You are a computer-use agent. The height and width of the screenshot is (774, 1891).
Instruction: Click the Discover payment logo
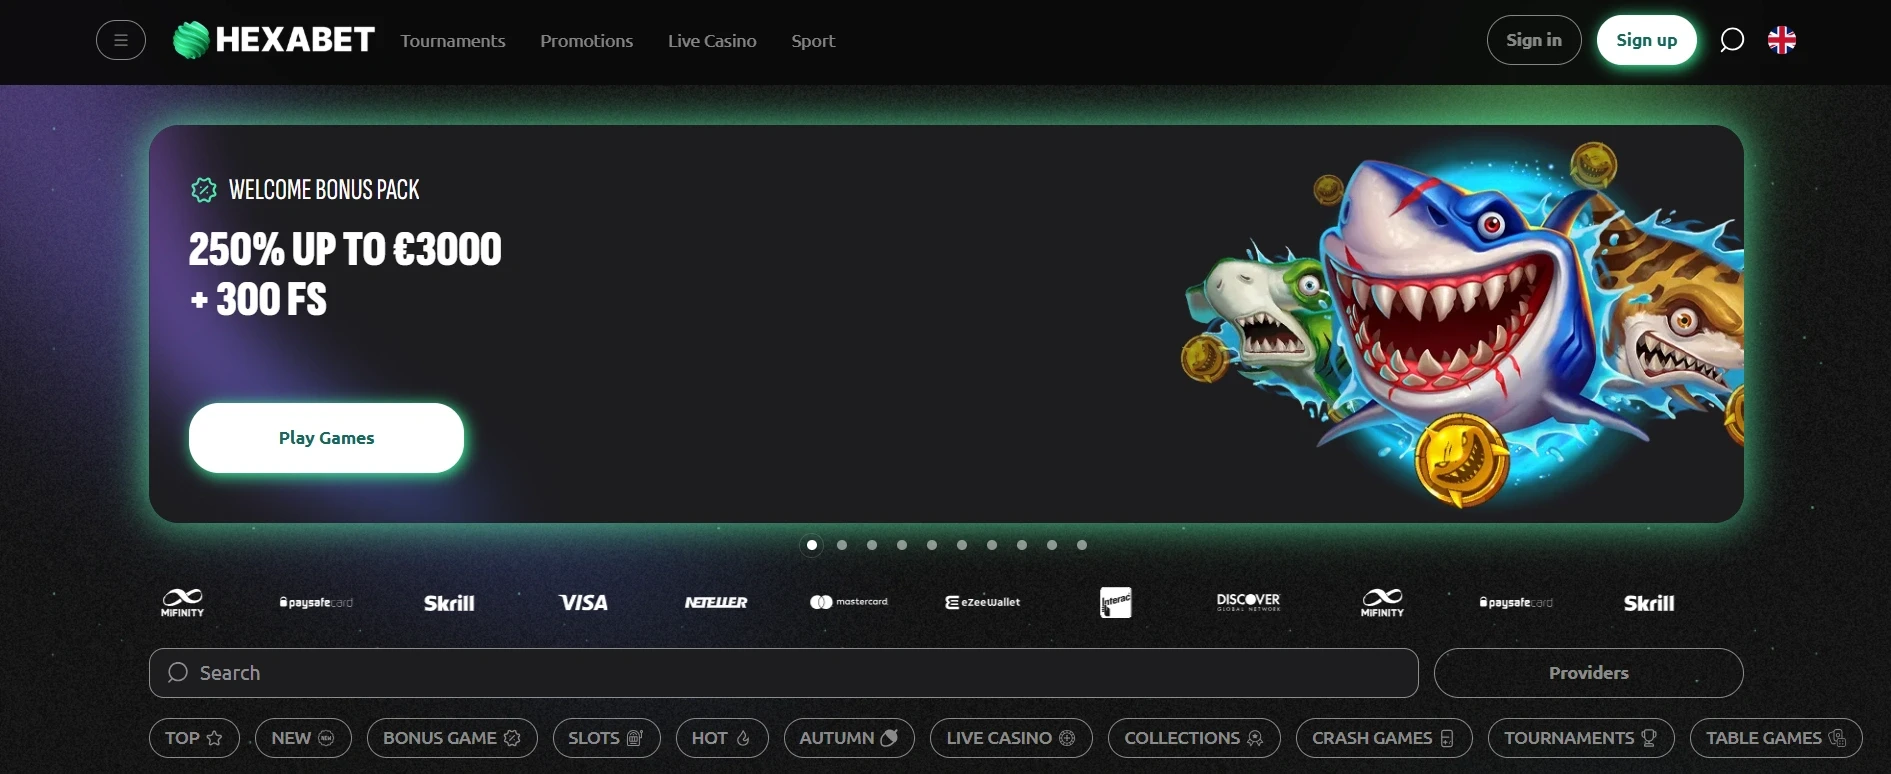coord(1249,601)
